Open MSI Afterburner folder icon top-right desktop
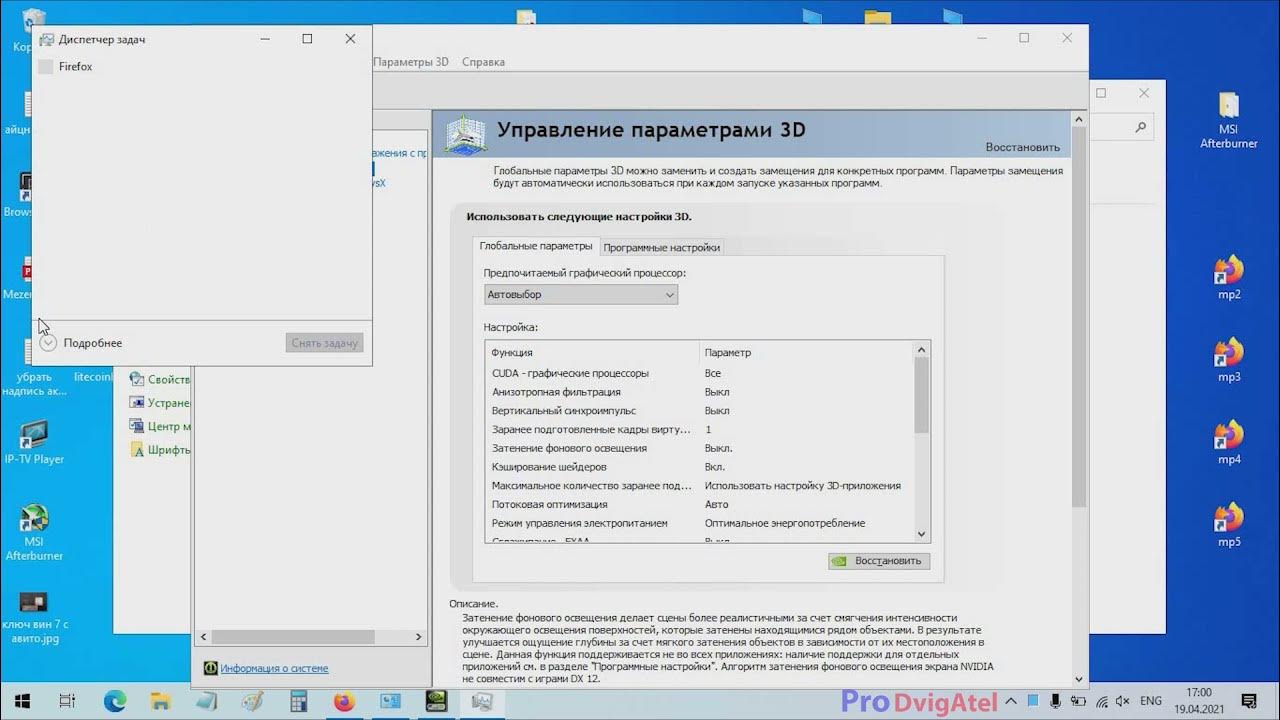1280x720 pixels. [1229, 121]
